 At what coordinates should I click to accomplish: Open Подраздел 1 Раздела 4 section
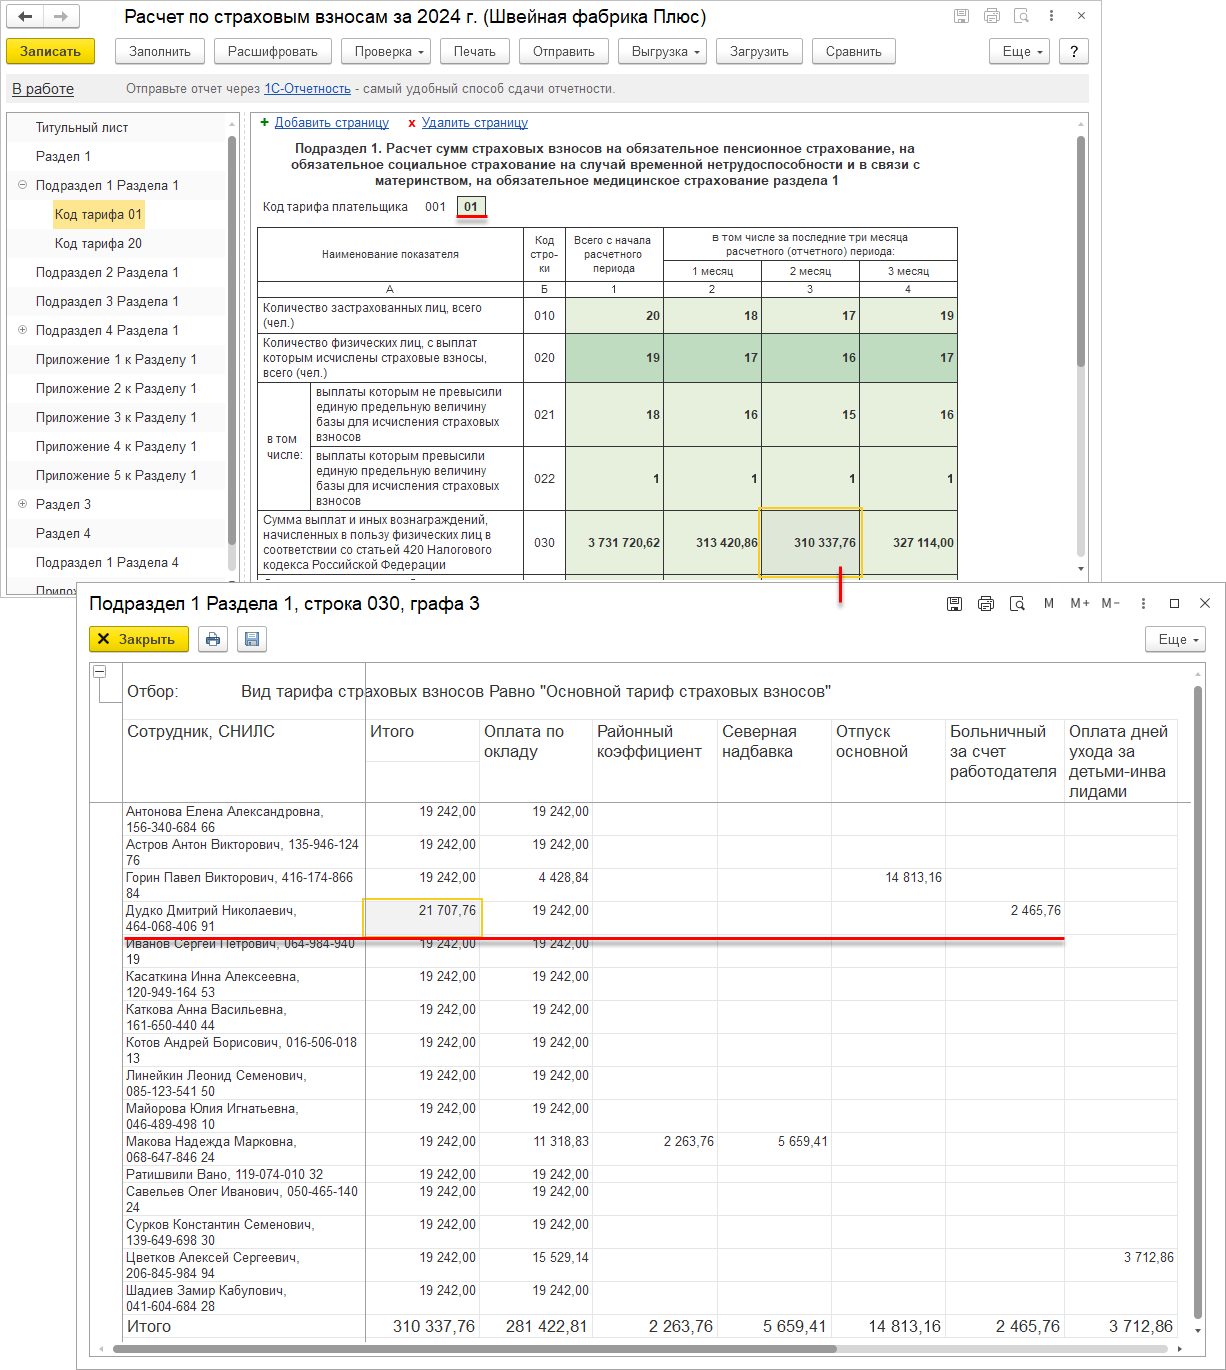(107, 562)
